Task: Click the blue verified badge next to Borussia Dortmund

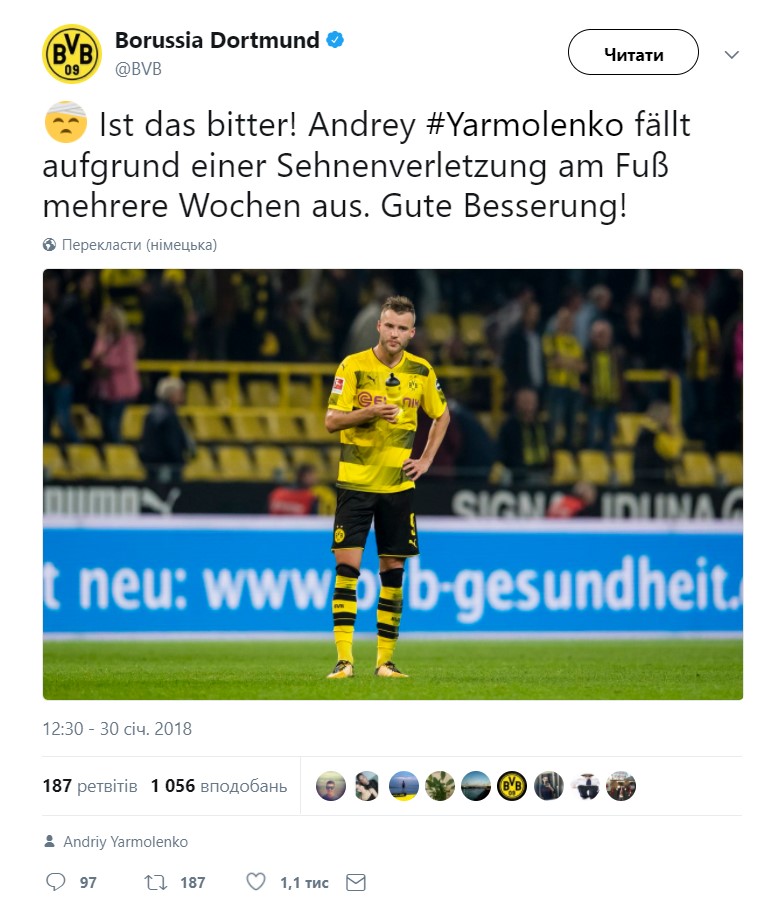Action: click(x=335, y=40)
